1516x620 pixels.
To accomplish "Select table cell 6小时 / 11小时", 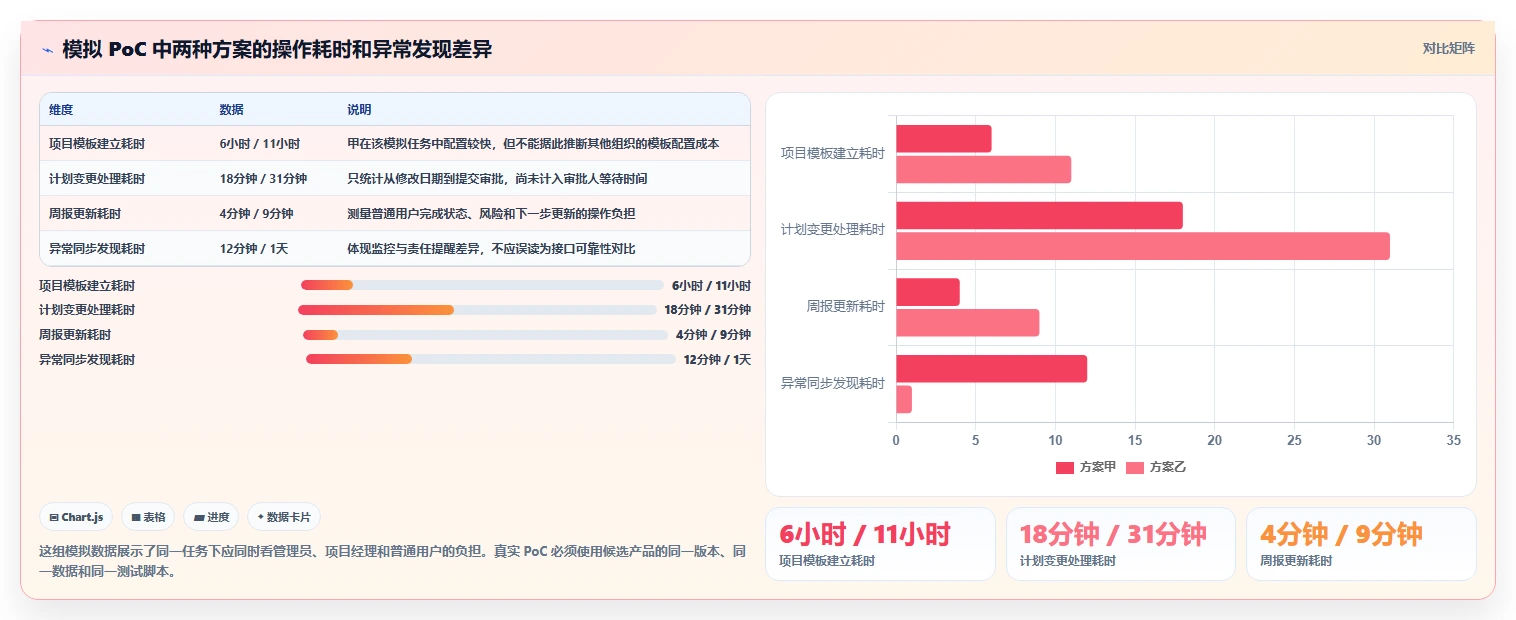I will click(x=260, y=144).
